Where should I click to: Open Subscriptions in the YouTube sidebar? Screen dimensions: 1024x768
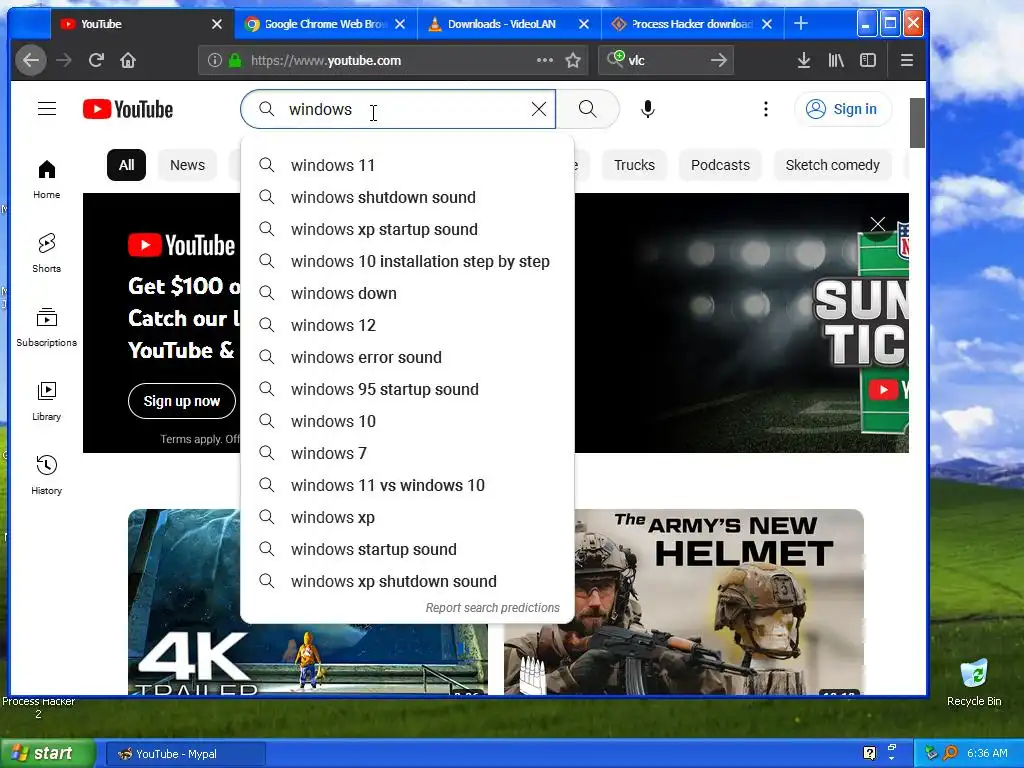click(46, 327)
